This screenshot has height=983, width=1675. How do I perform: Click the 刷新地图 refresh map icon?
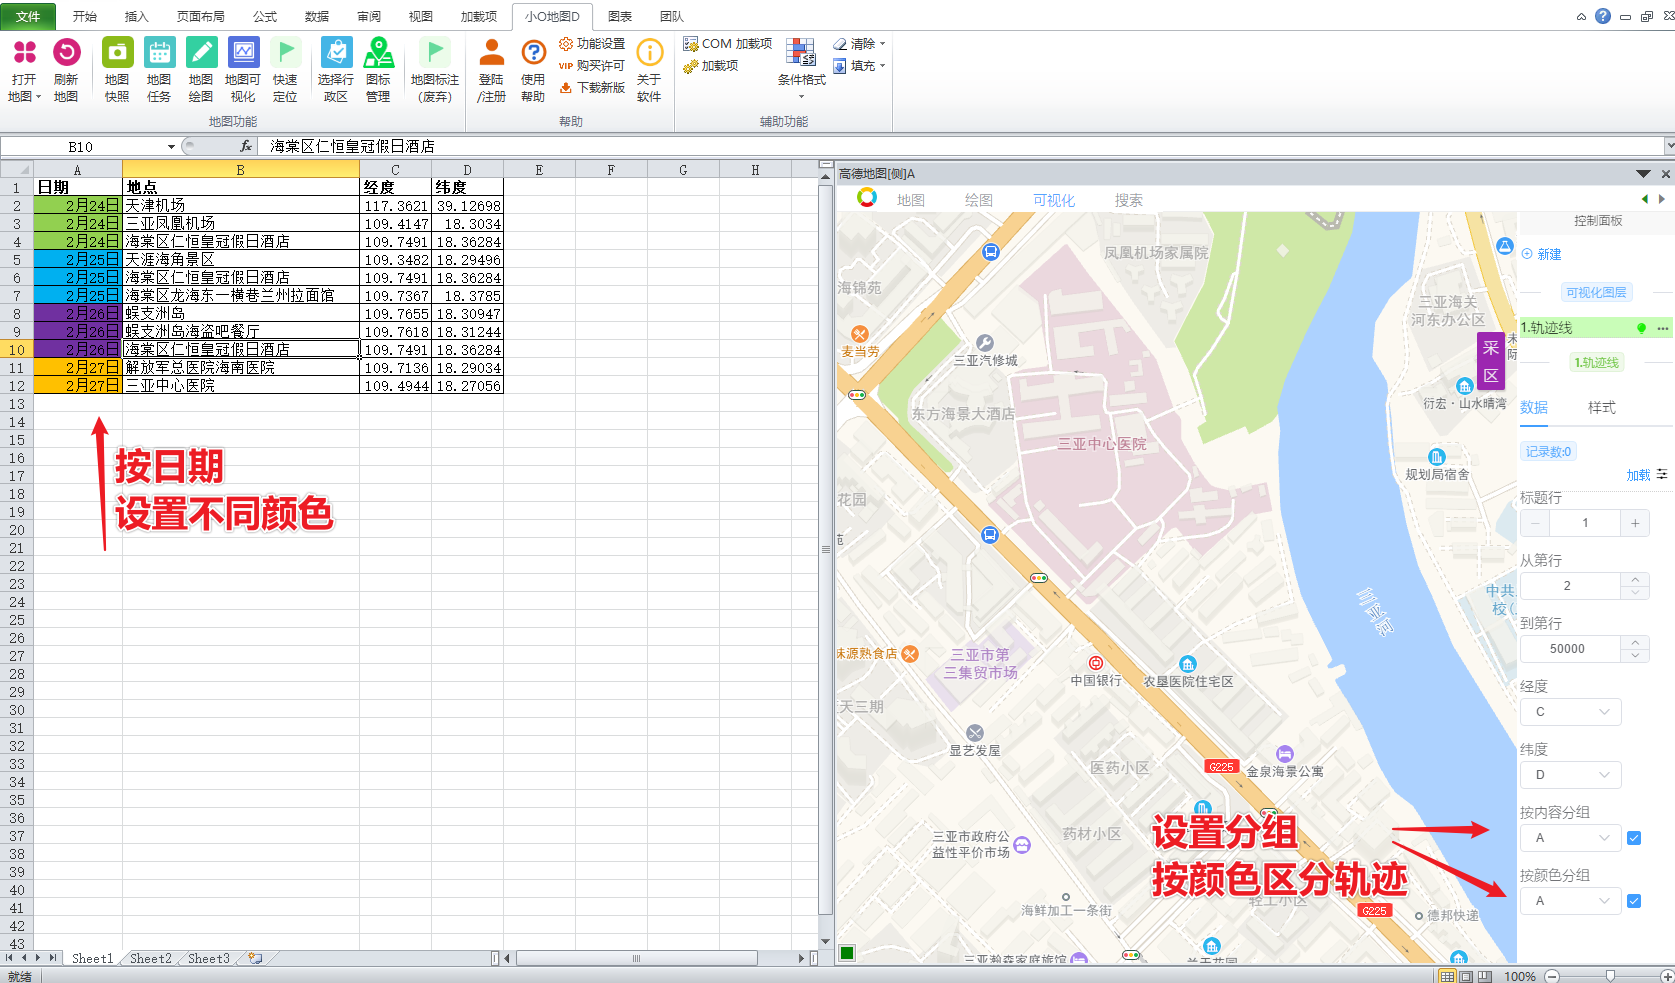(66, 69)
